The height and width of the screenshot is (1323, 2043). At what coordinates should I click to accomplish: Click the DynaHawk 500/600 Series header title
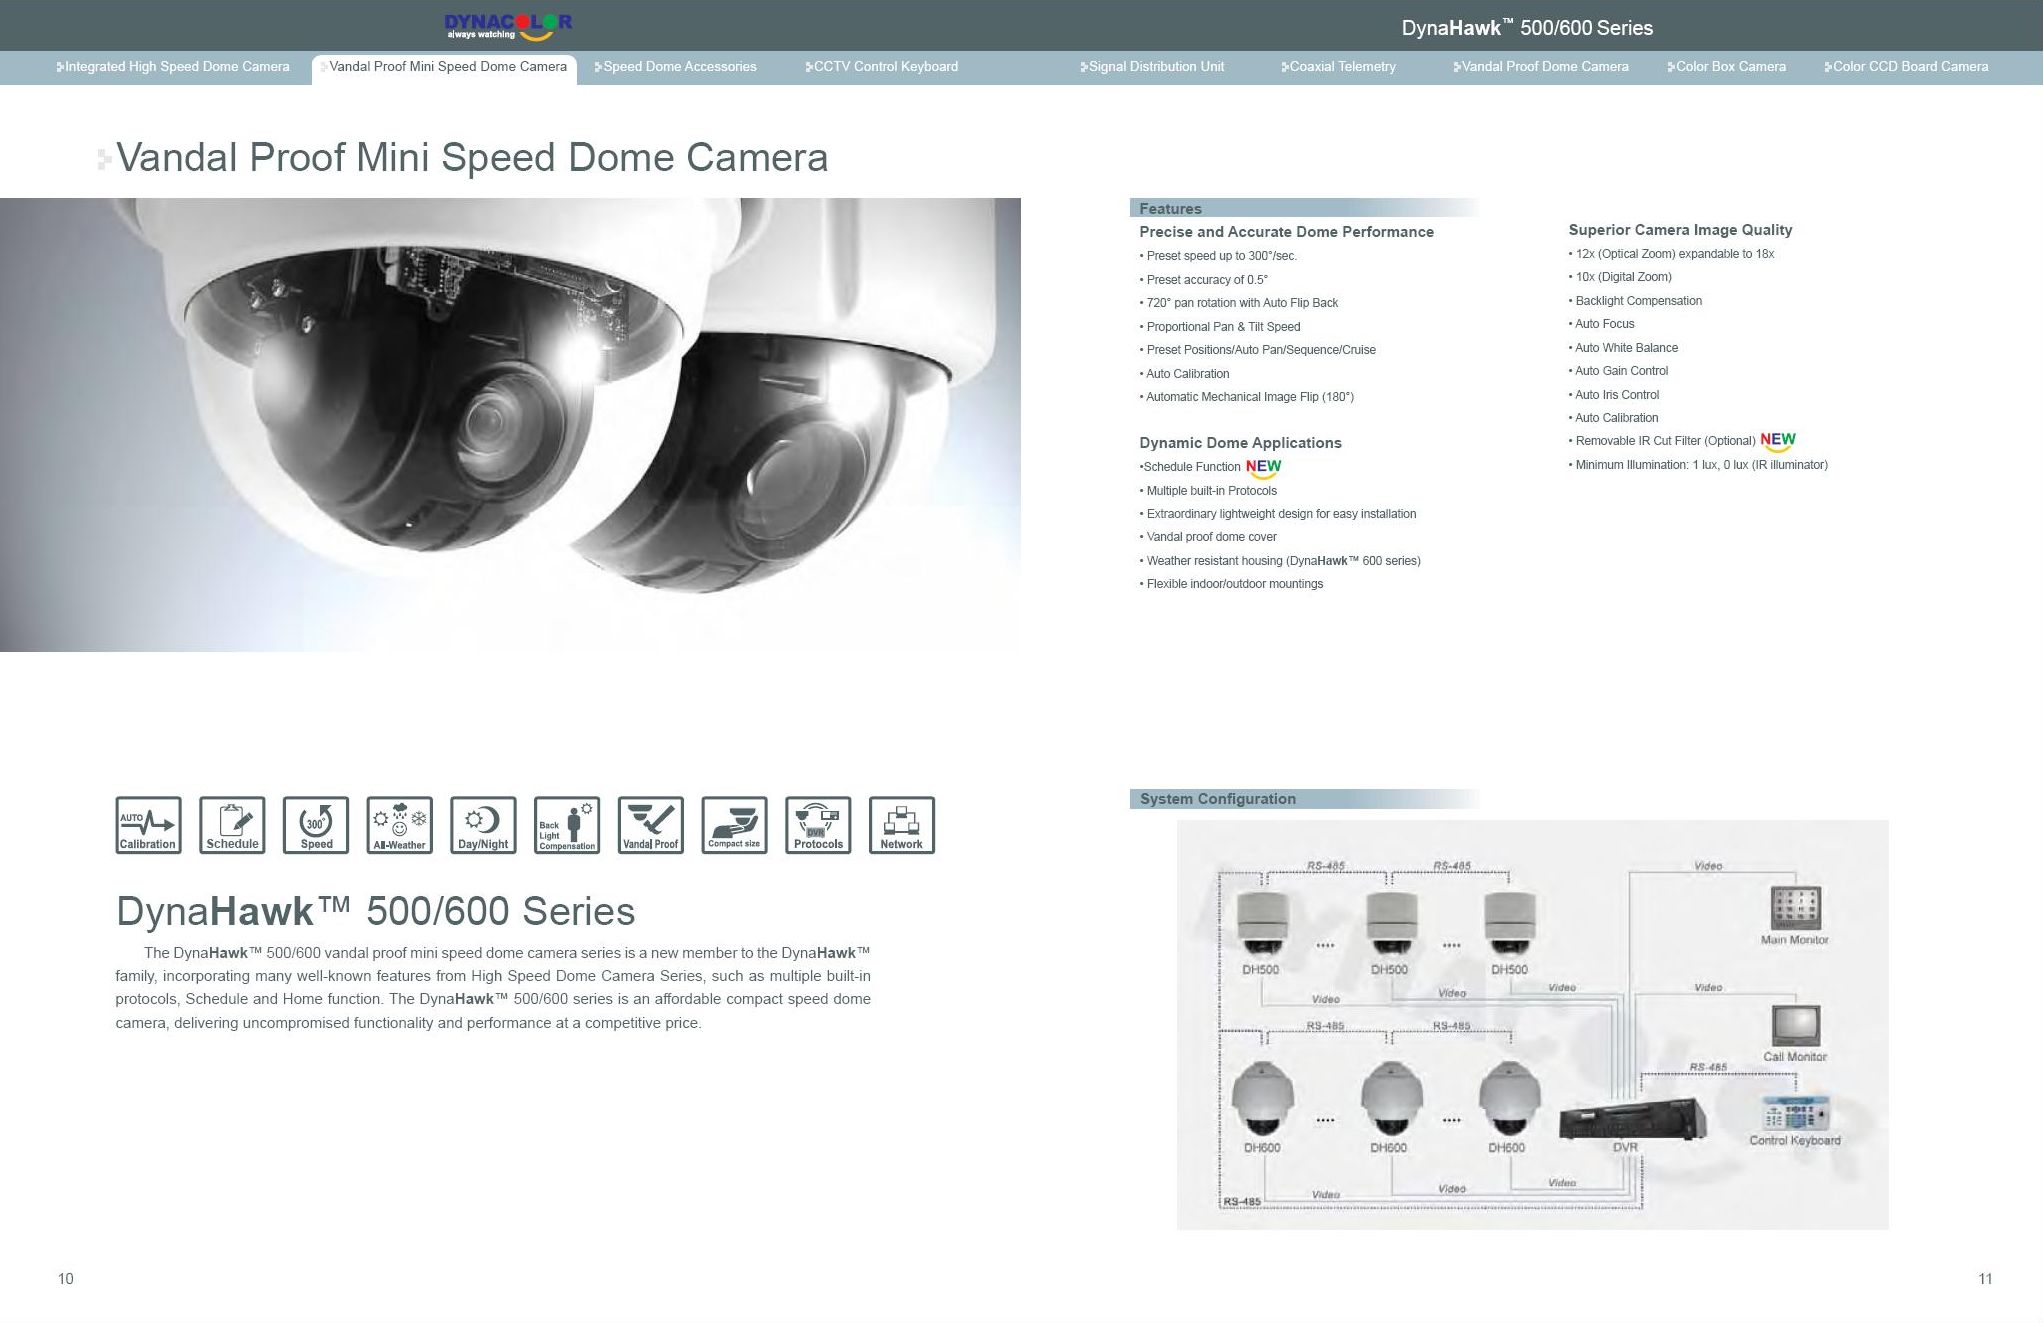click(x=1527, y=28)
